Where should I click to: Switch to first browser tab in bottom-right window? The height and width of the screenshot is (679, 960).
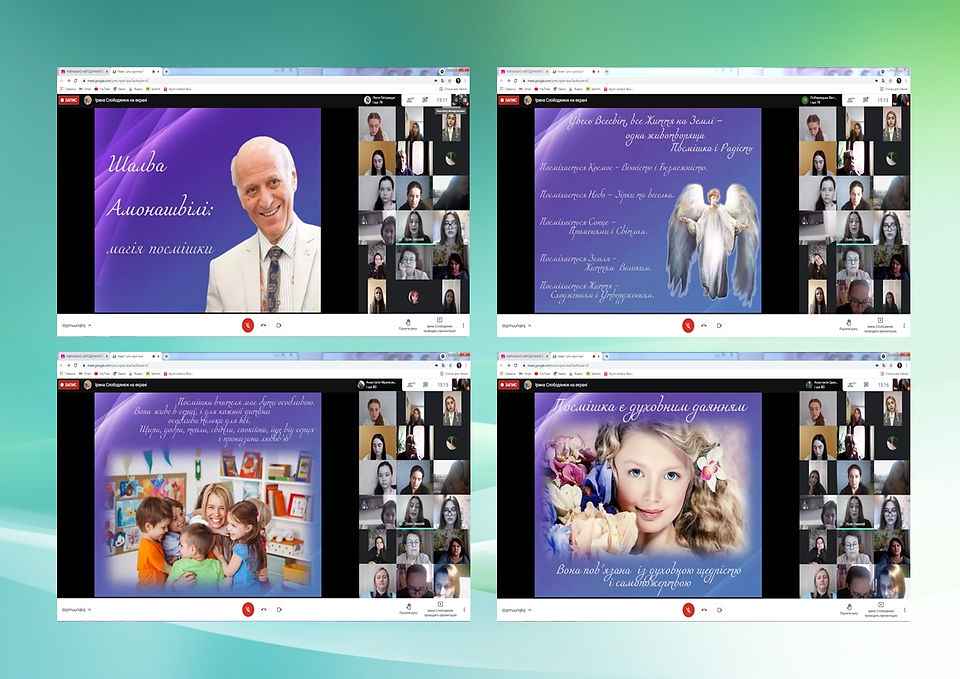pyautogui.click(x=525, y=356)
